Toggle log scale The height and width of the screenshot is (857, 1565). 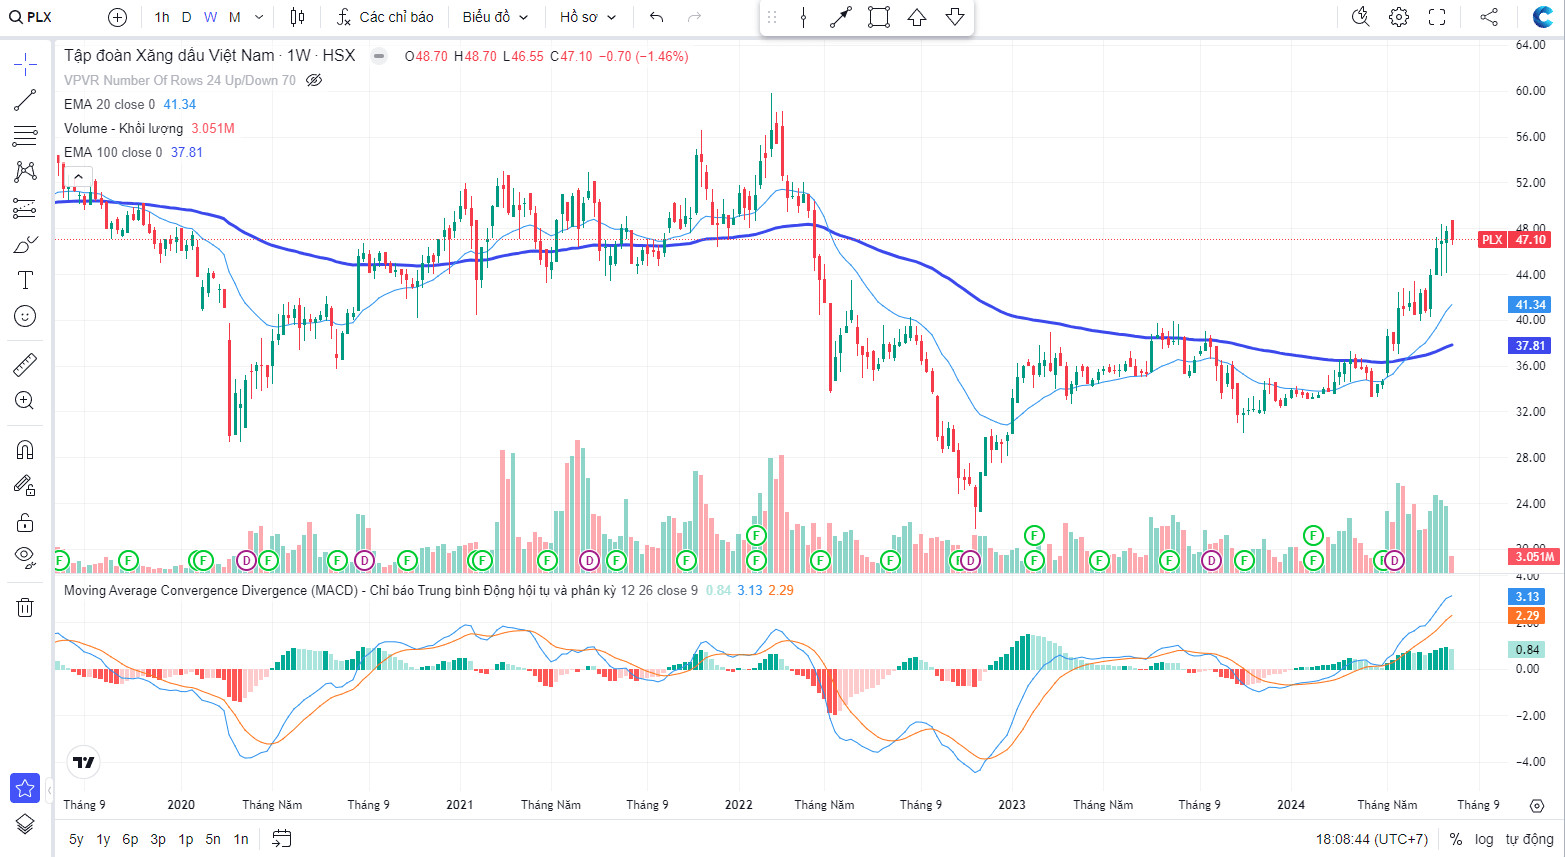(1484, 839)
